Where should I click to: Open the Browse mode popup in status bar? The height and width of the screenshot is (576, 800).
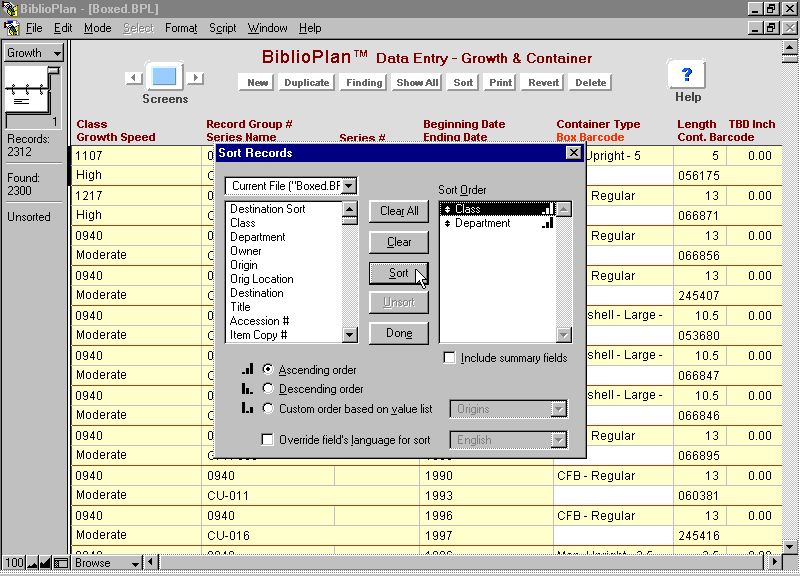coord(107,563)
